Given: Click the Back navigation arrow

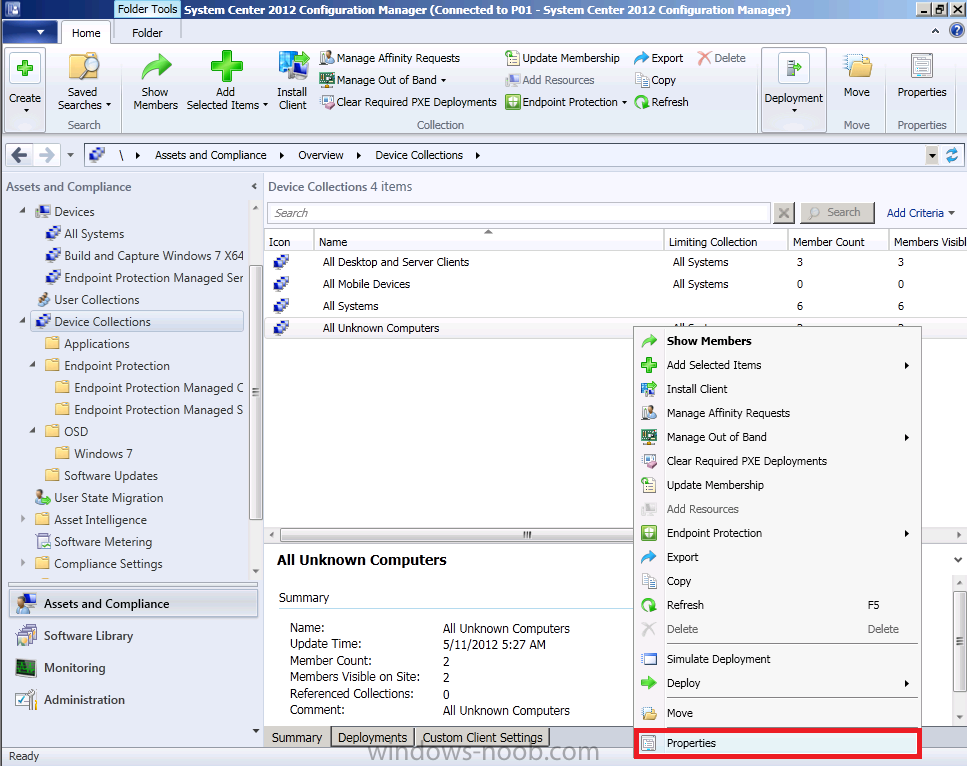Looking at the screenshot, I should (x=19, y=155).
